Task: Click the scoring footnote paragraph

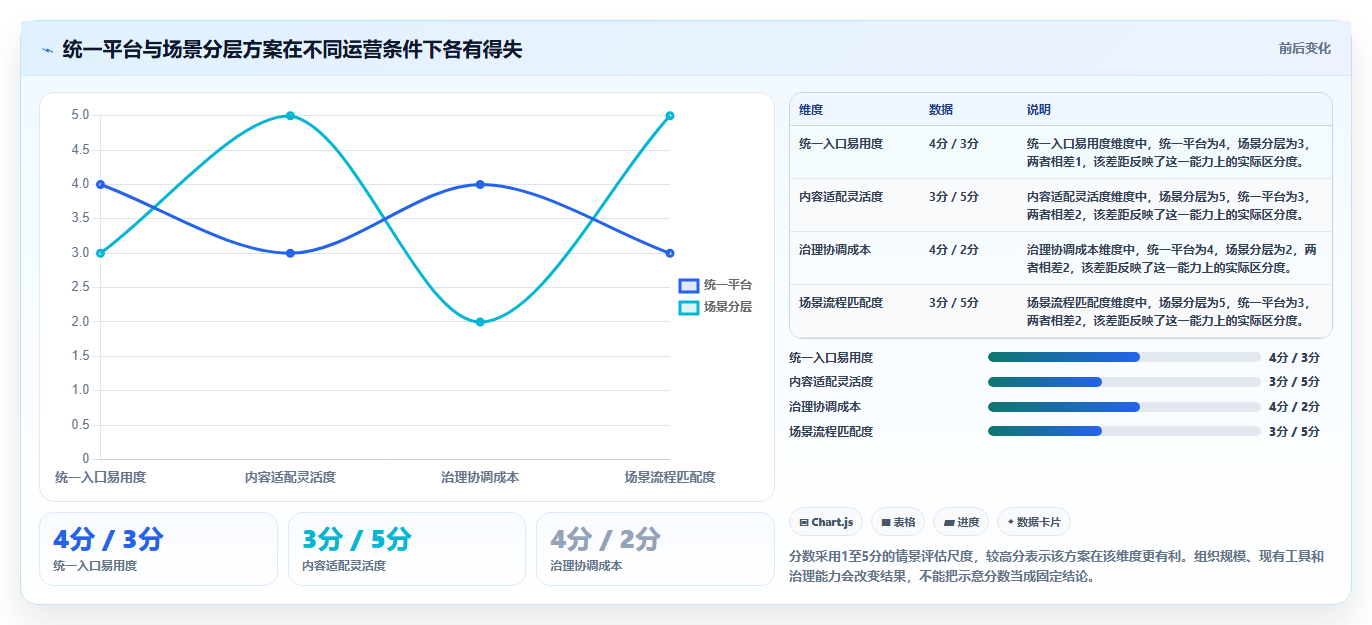Action: pos(1056,566)
